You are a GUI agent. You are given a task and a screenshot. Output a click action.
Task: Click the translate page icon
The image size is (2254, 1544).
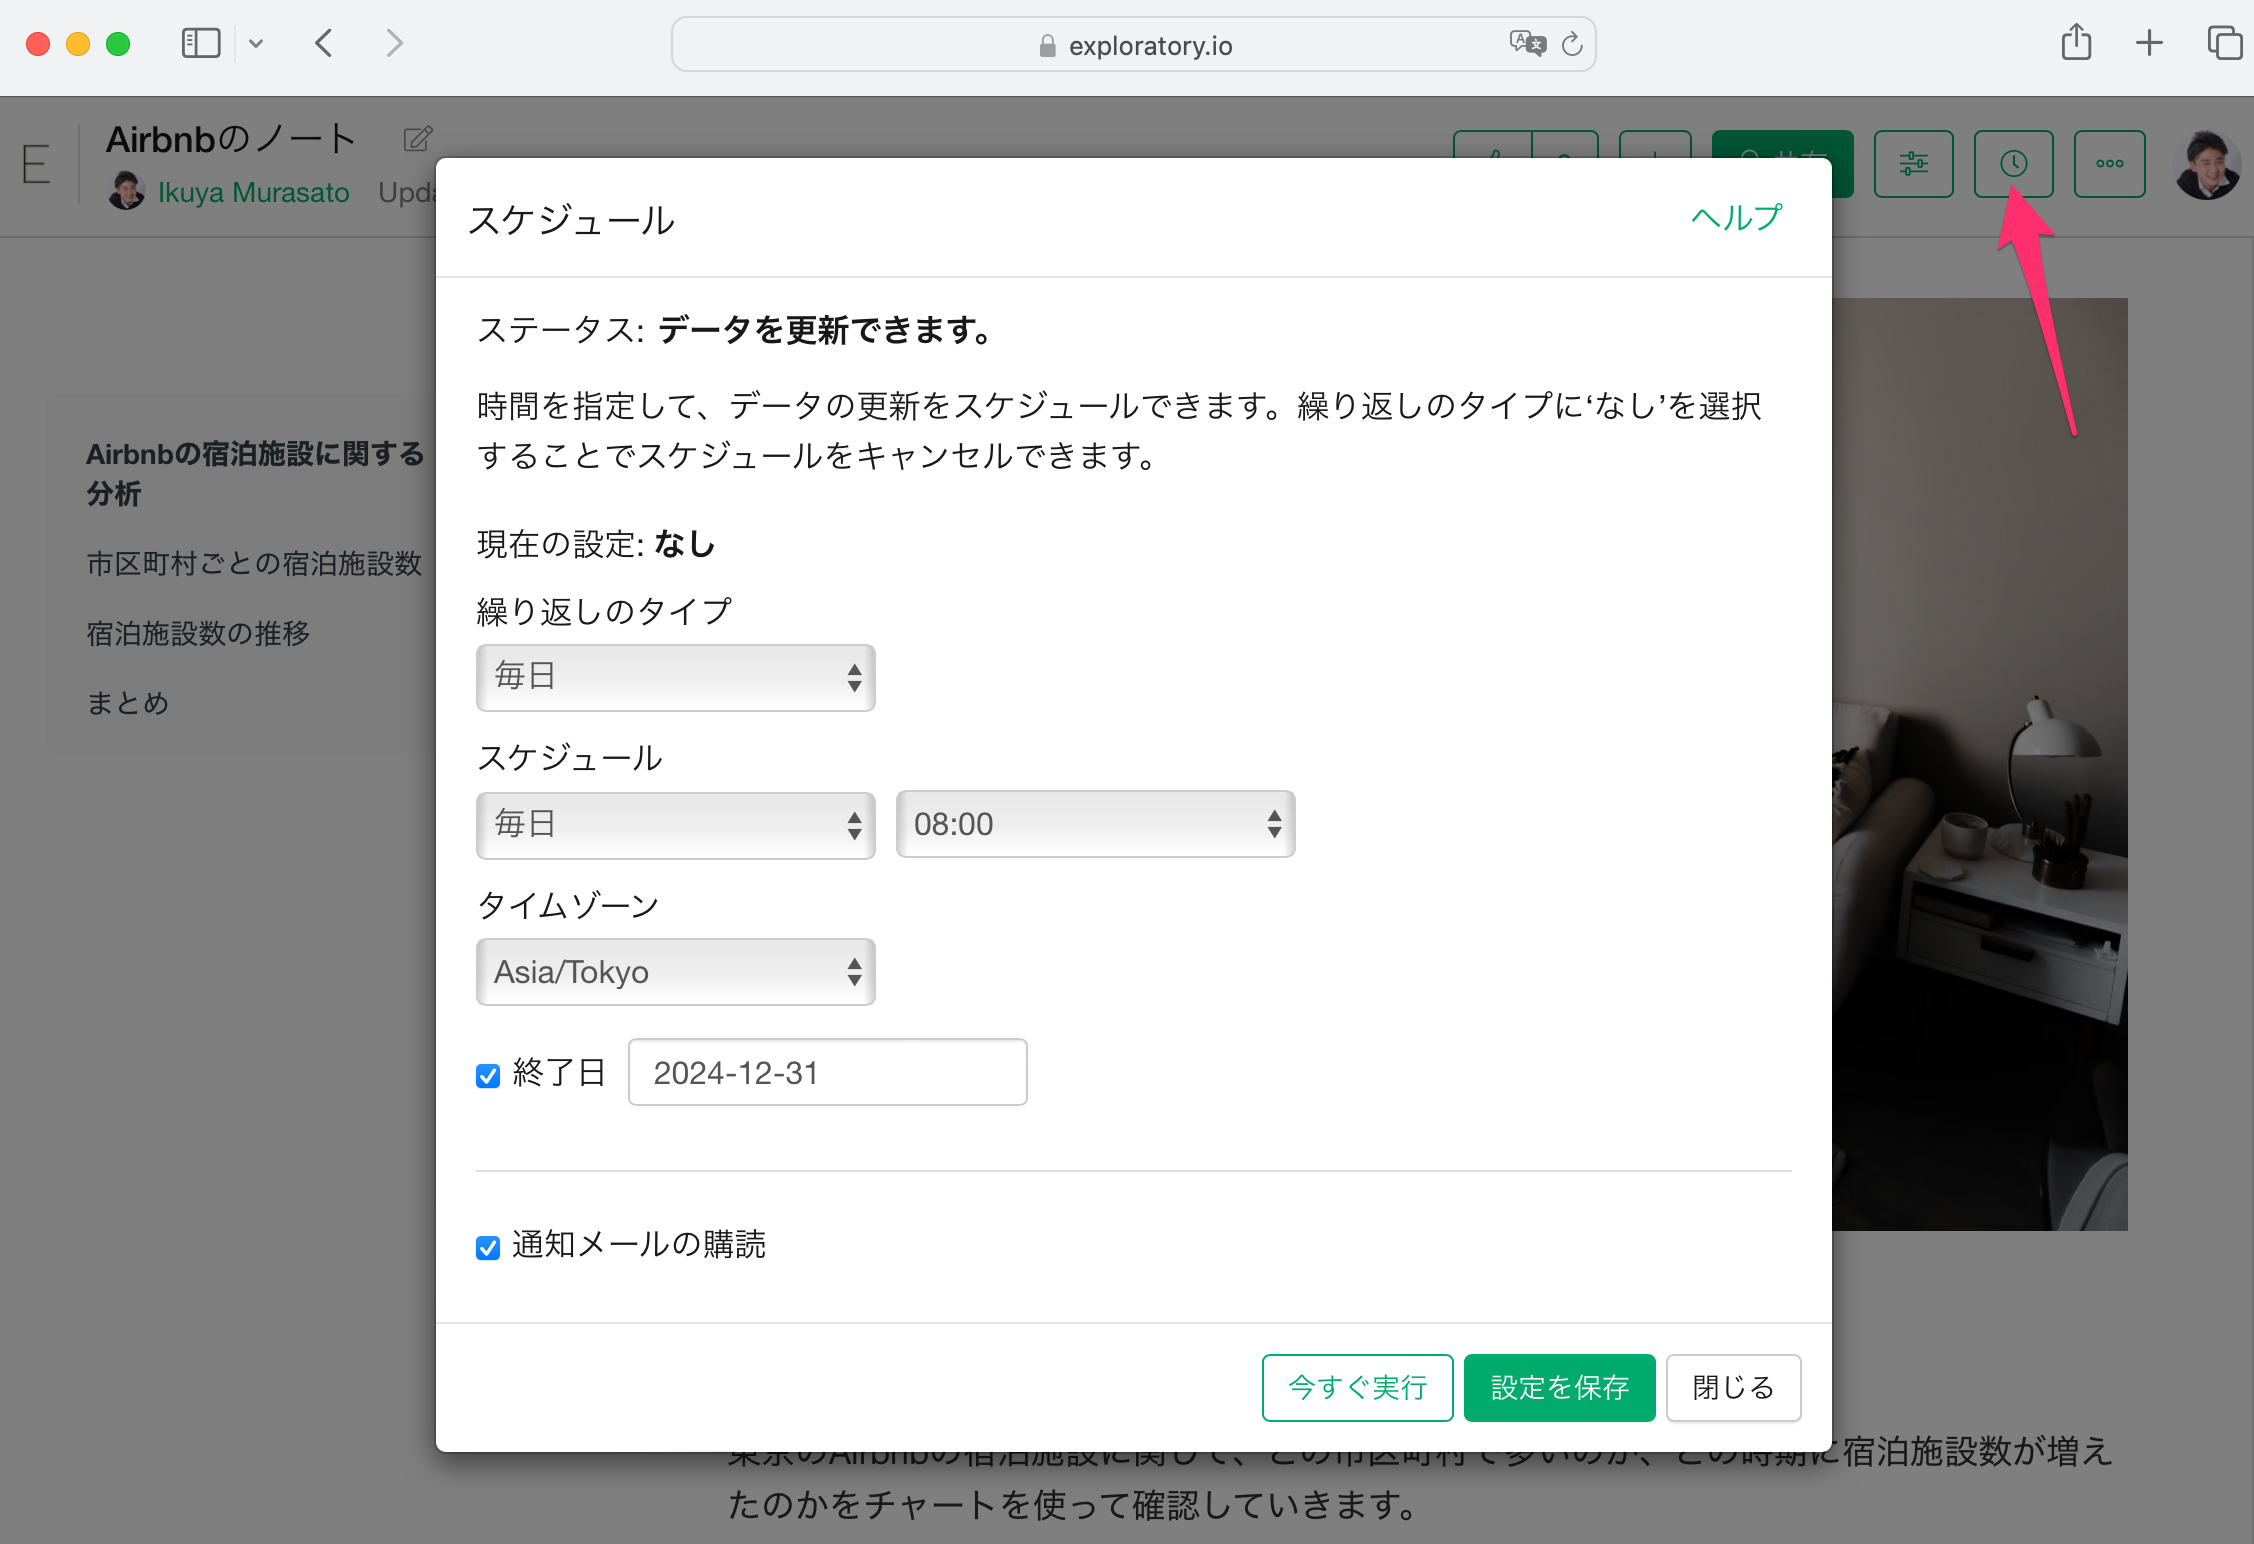(1527, 43)
